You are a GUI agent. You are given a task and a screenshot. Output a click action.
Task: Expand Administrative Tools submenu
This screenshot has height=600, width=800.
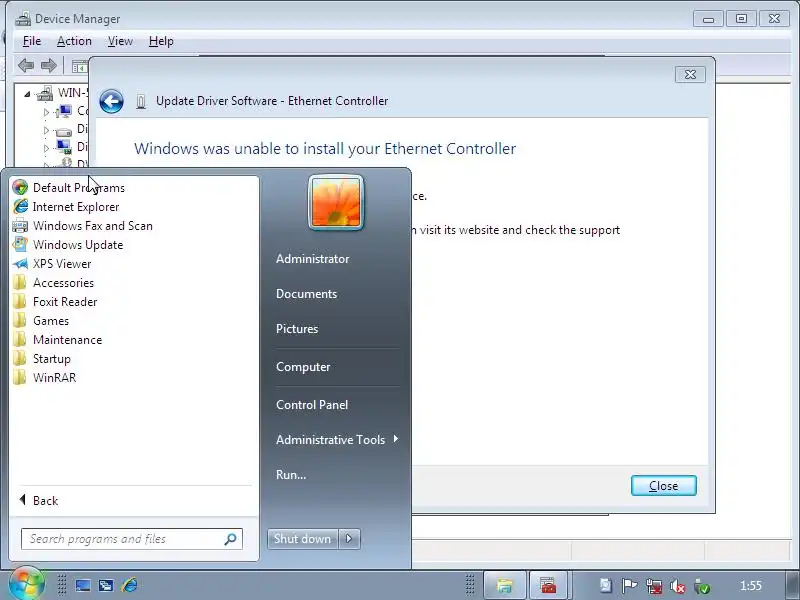pos(337,439)
